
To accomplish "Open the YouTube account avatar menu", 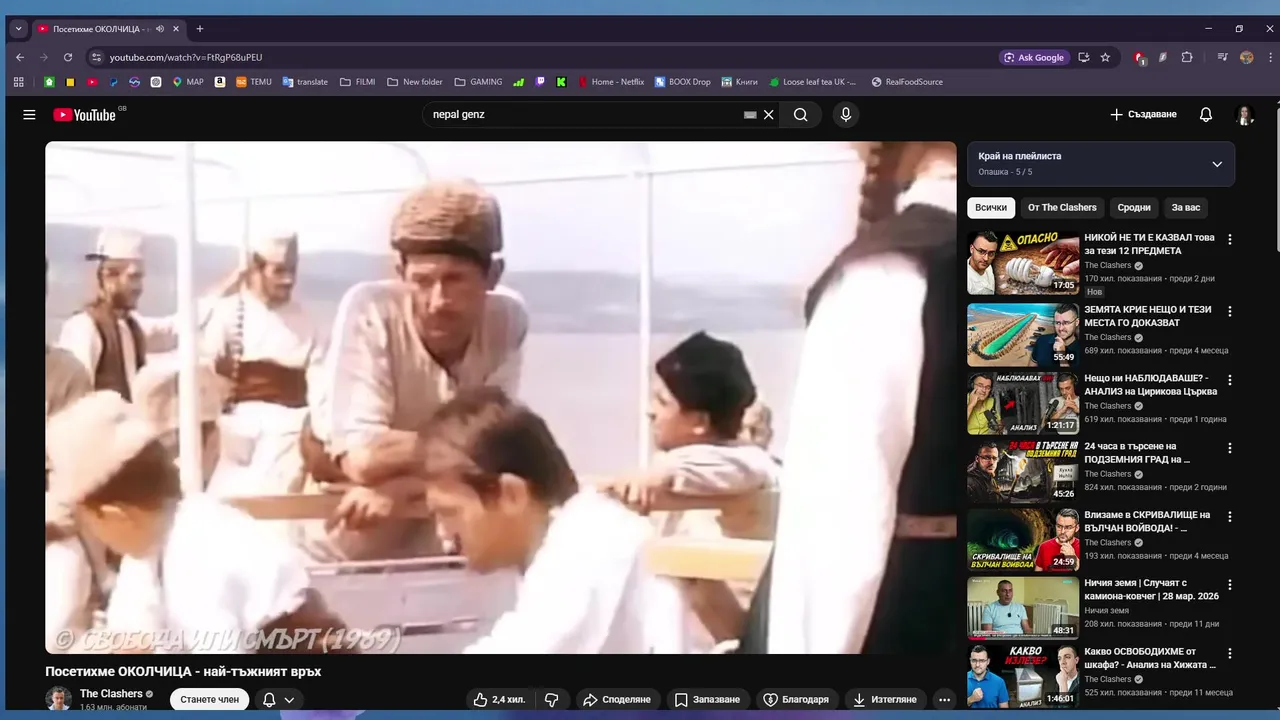I will [1245, 115].
